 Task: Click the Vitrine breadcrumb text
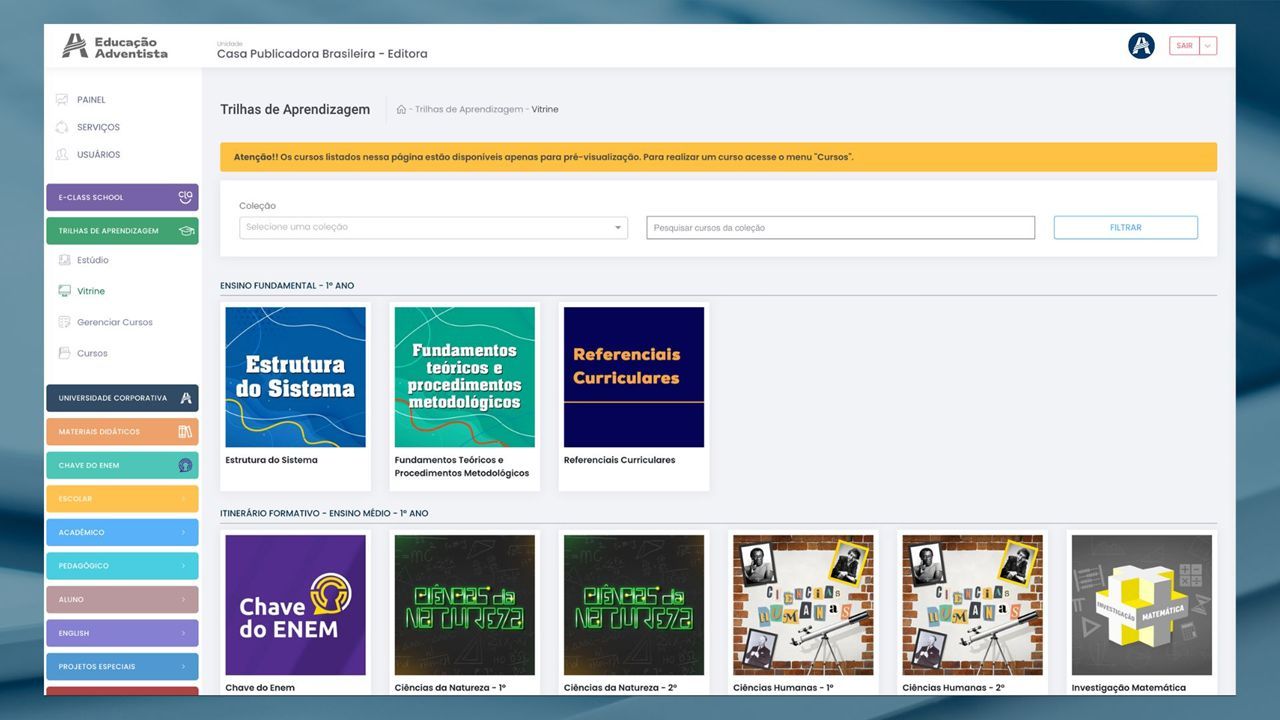point(545,109)
